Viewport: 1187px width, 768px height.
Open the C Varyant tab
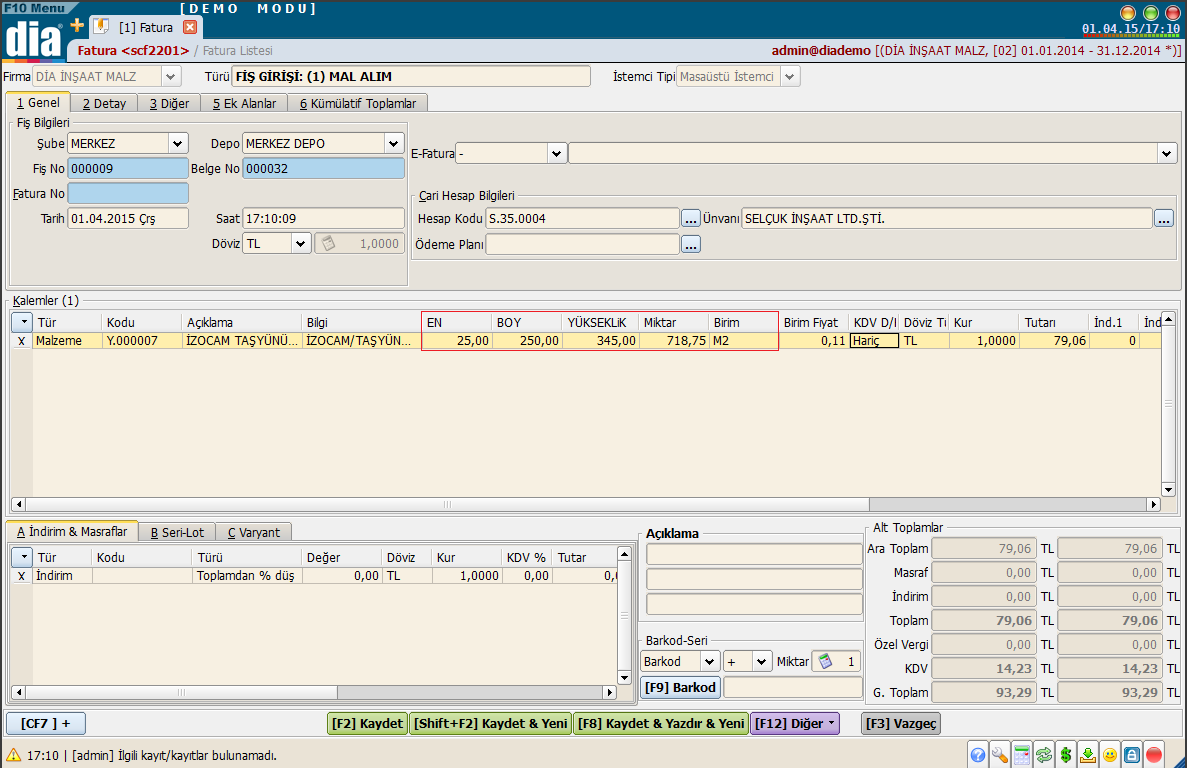click(x=254, y=533)
